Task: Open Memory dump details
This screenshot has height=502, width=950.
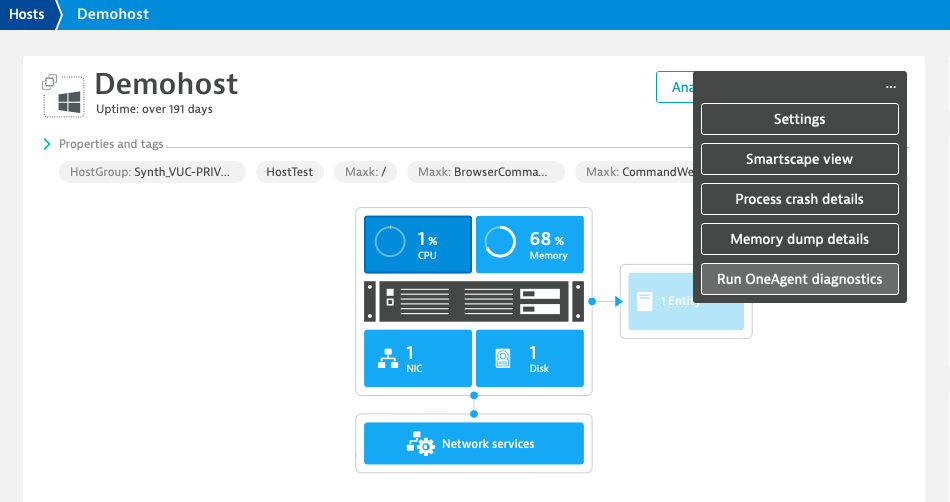Action: tap(799, 239)
